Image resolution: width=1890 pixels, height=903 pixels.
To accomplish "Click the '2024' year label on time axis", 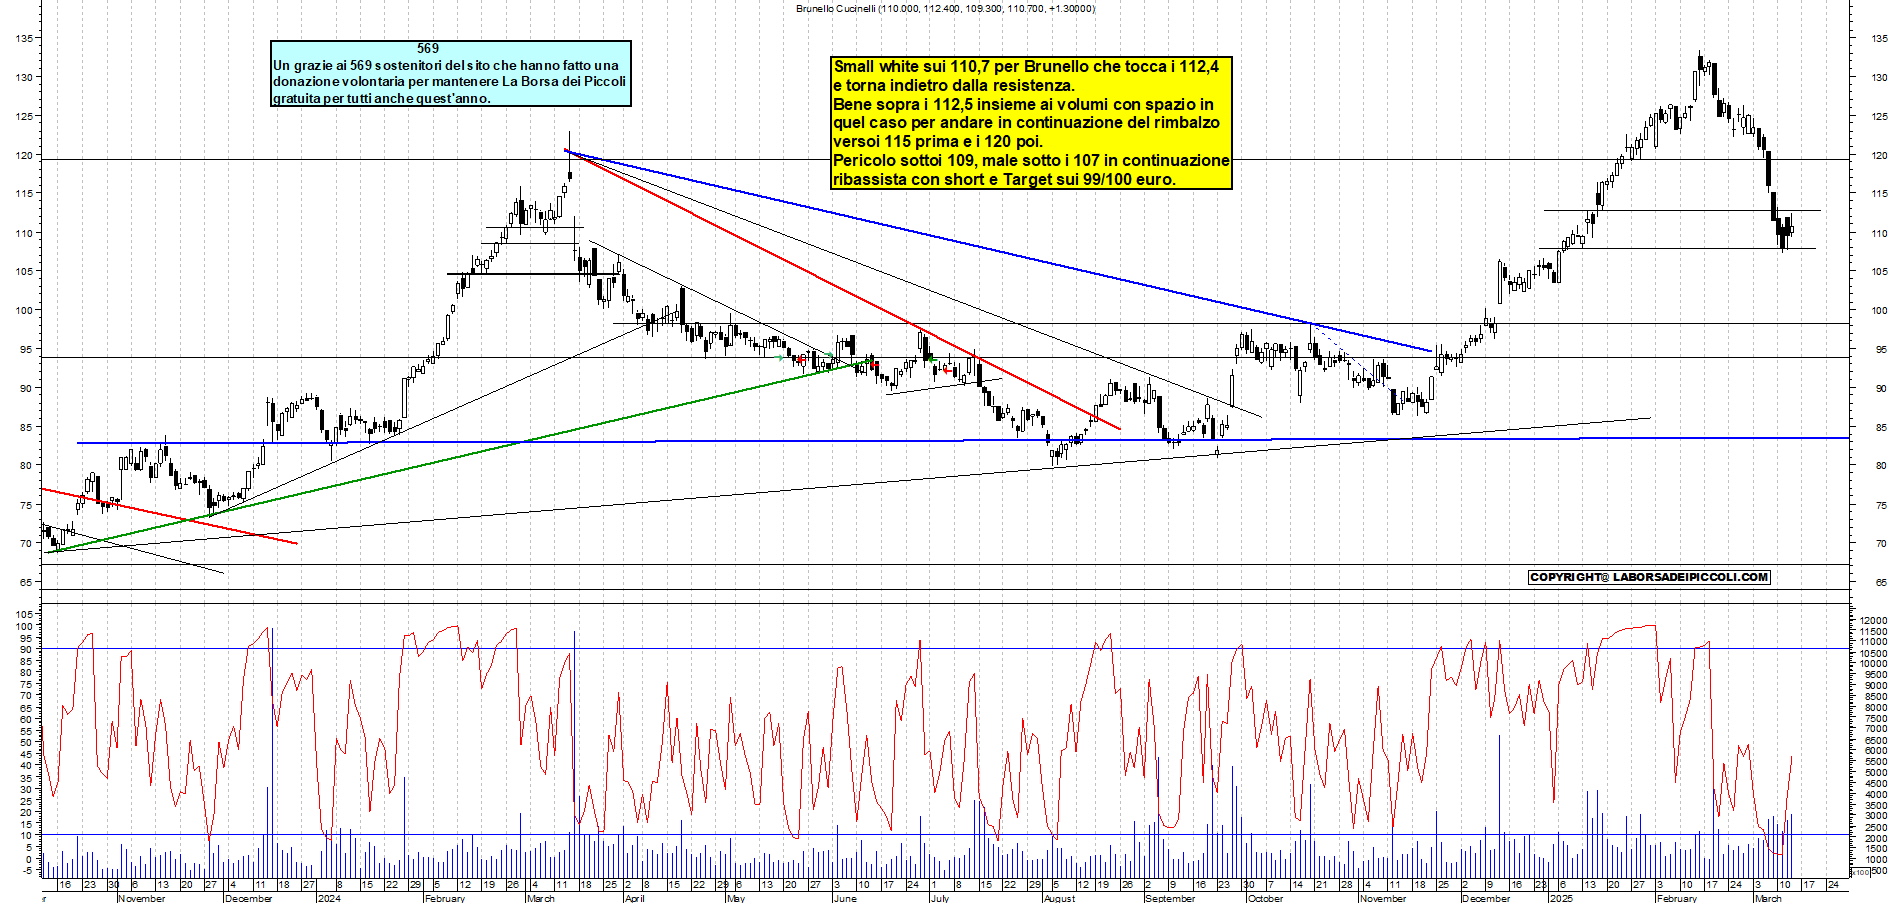I will click(328, 898).
